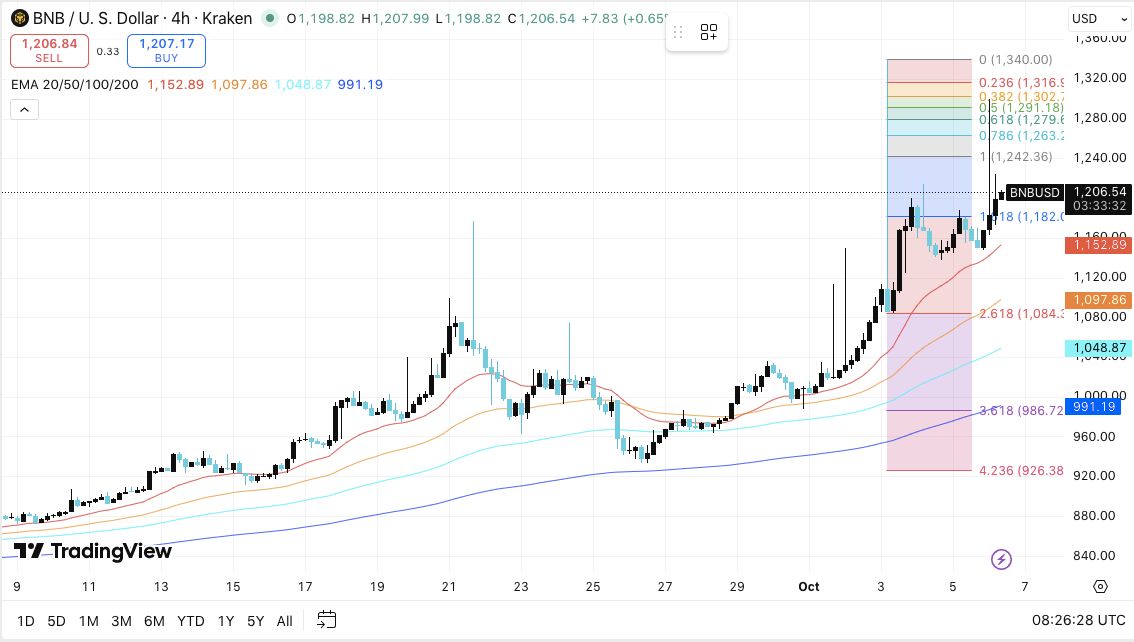Click the red 1,152.89 EMA price label

[x=1100, y=244]
